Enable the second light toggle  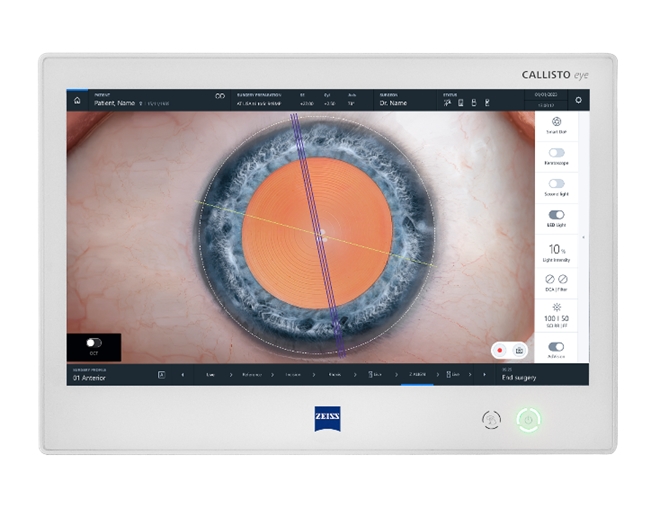point(557,185)
